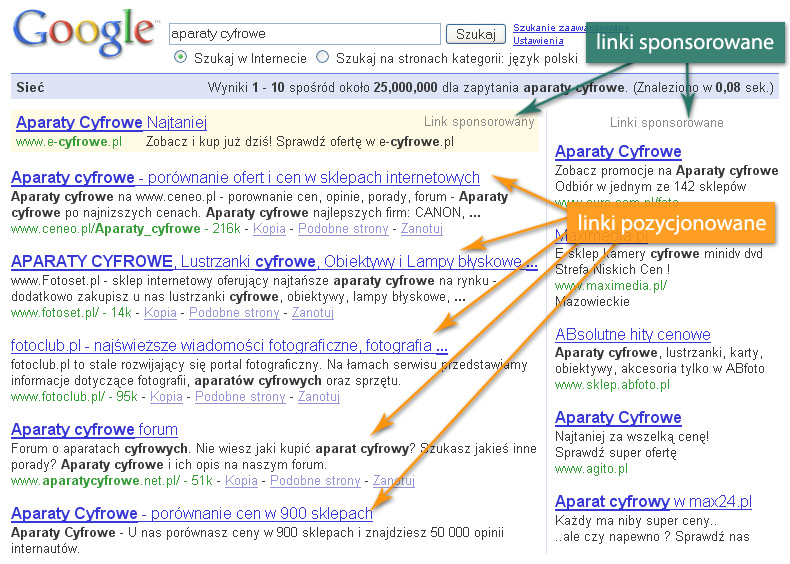Click Kopia link for fotoclub.pl result
The height and width of the screenshot is (564, 790).
tap(166, 397)
